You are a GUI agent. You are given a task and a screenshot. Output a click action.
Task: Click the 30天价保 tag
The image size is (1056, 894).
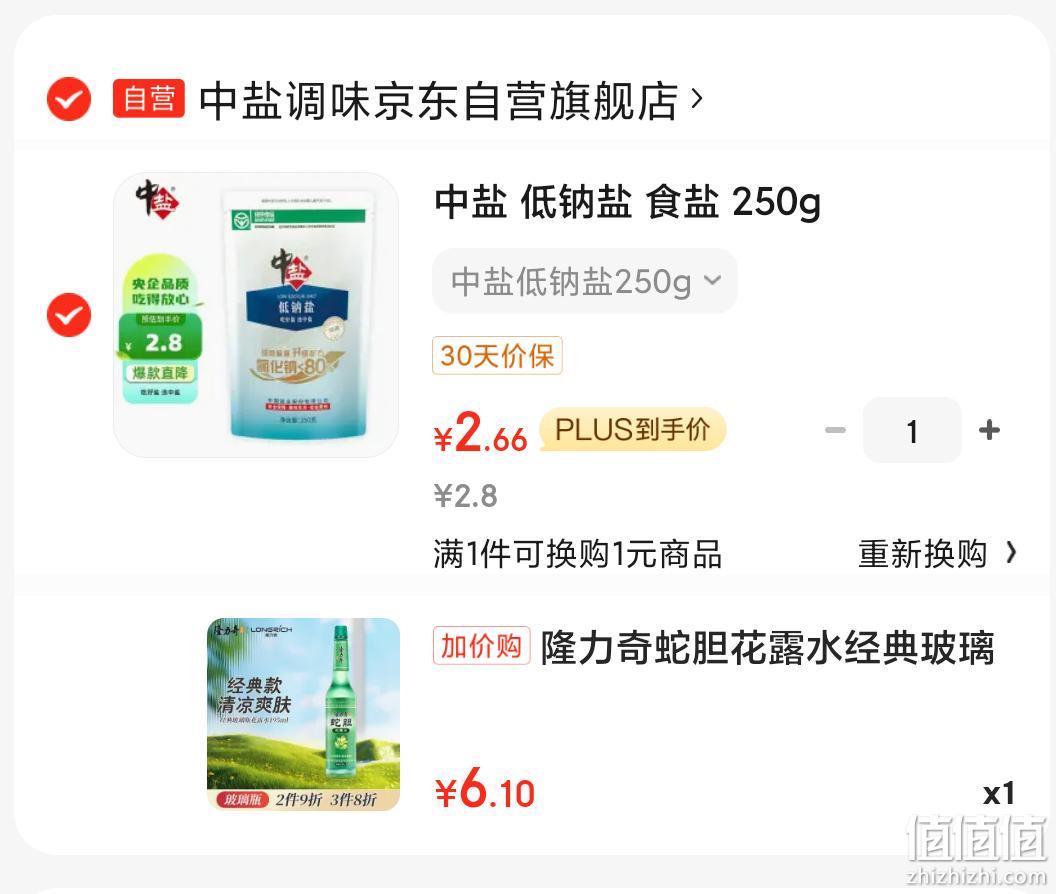tap(497, 355)
